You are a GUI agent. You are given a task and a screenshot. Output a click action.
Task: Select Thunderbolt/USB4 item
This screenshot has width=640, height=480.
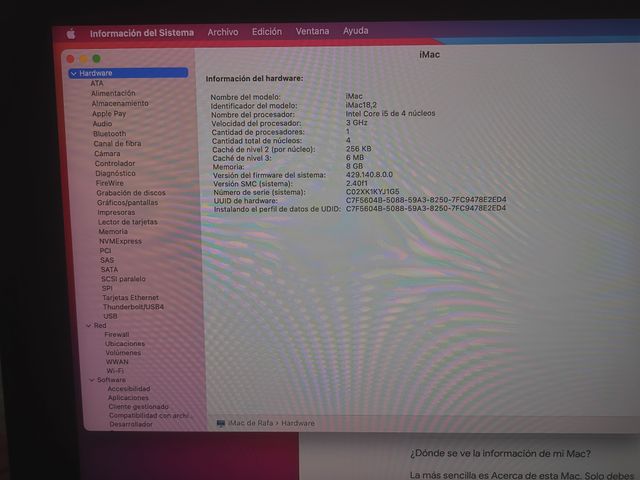133,307
